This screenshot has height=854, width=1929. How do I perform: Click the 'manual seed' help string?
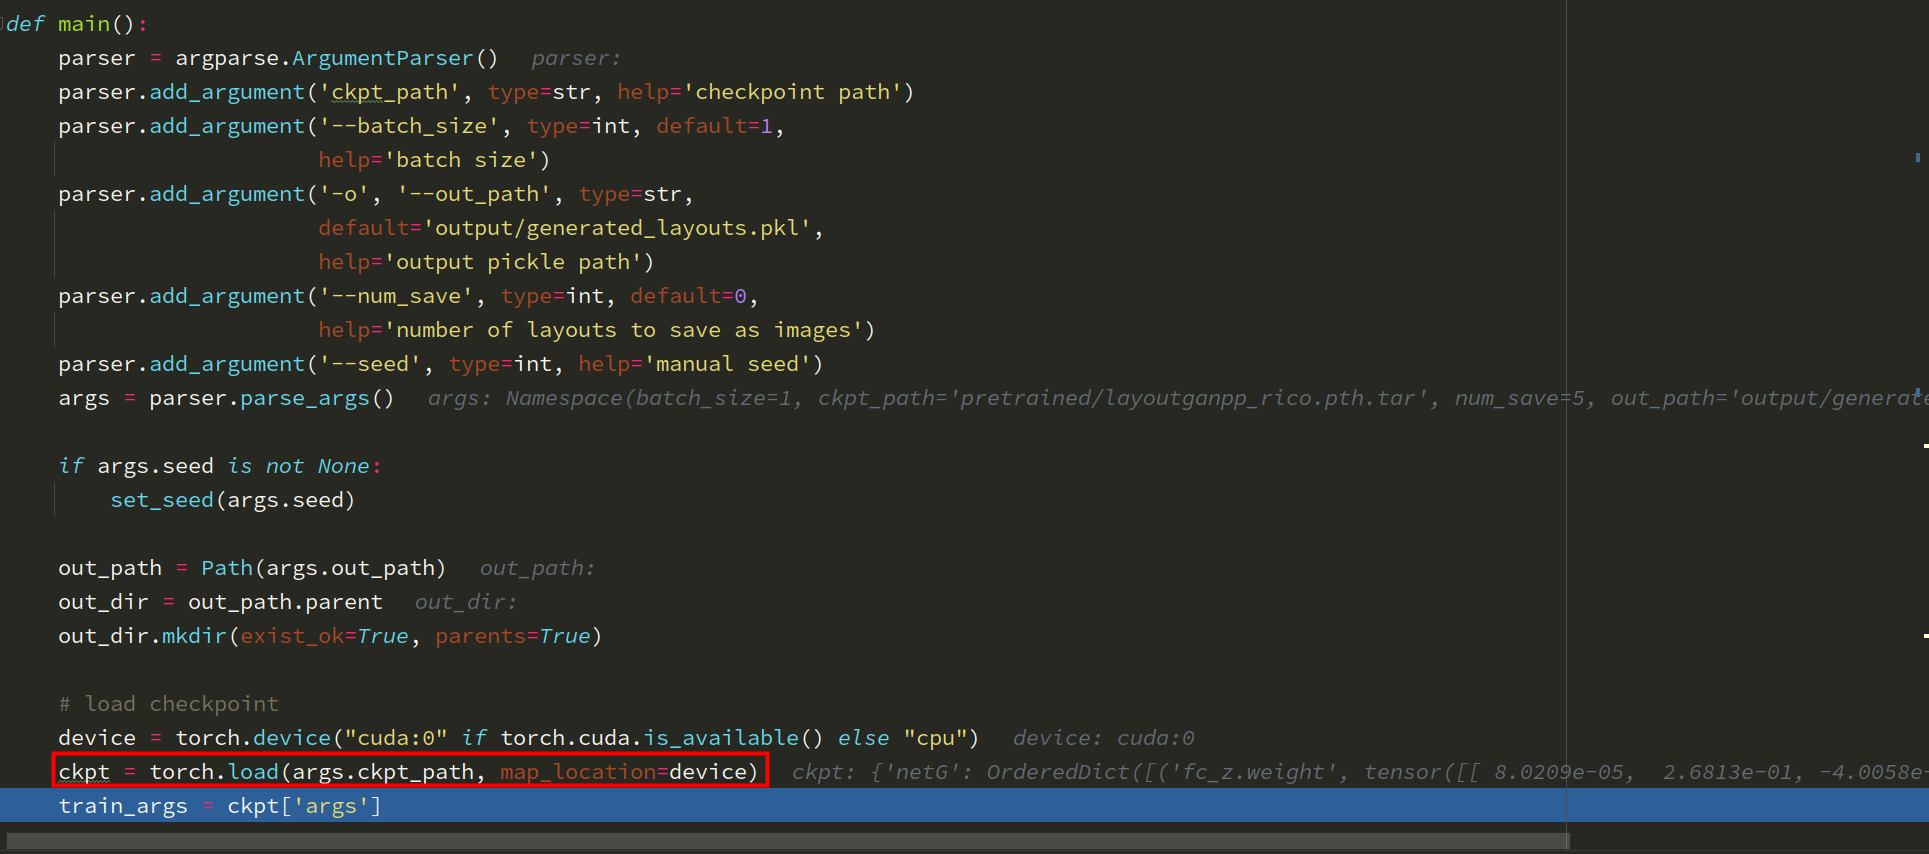click(x=727, y=364)
